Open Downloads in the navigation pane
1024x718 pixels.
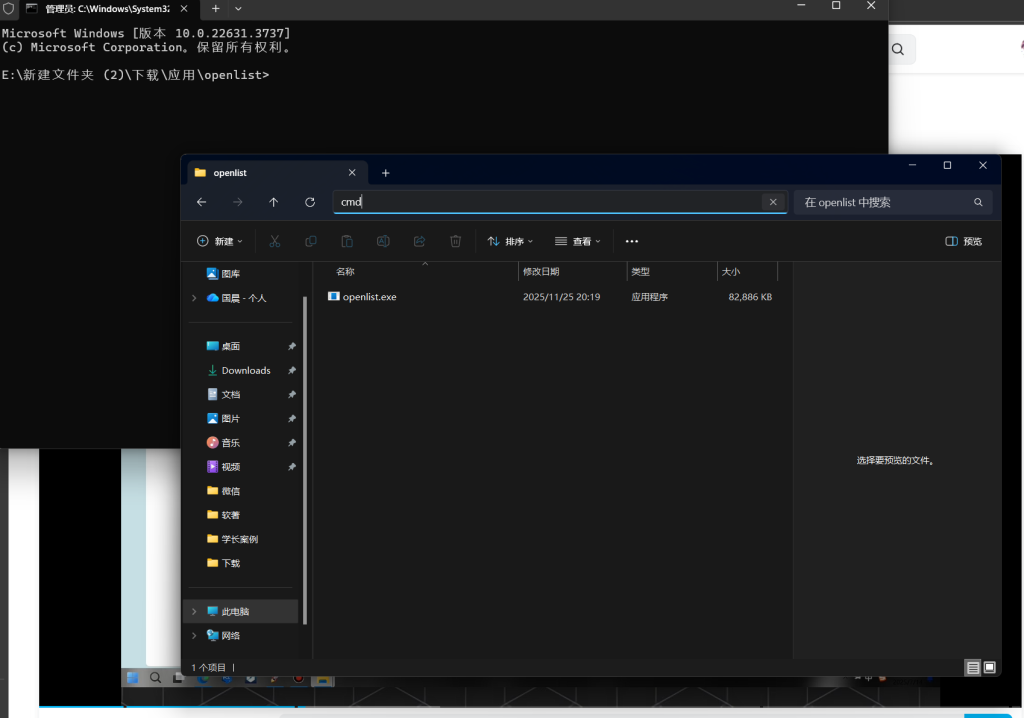coord(245,370)
